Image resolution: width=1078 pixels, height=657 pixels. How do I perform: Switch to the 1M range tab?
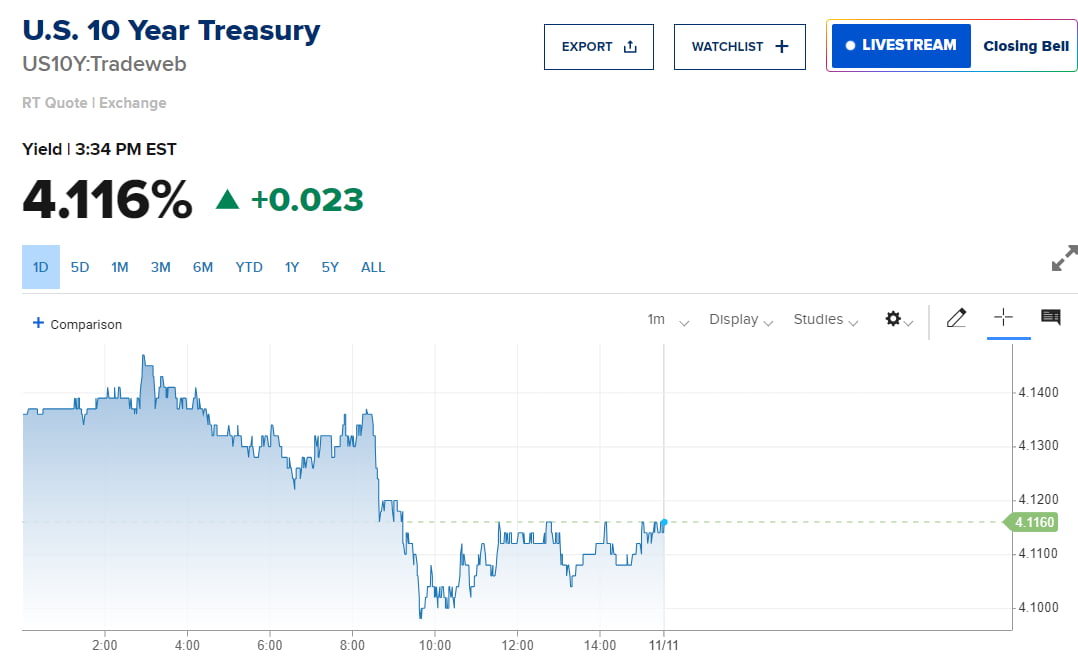[x=120, y=267]
